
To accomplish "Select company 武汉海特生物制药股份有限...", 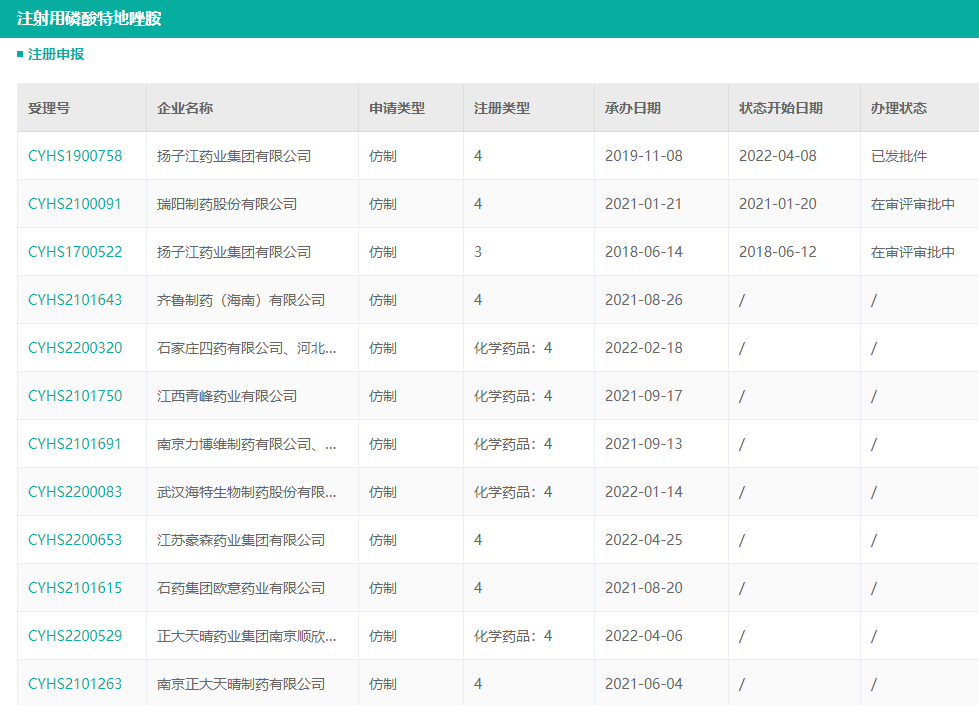I will tap(247, 492).
